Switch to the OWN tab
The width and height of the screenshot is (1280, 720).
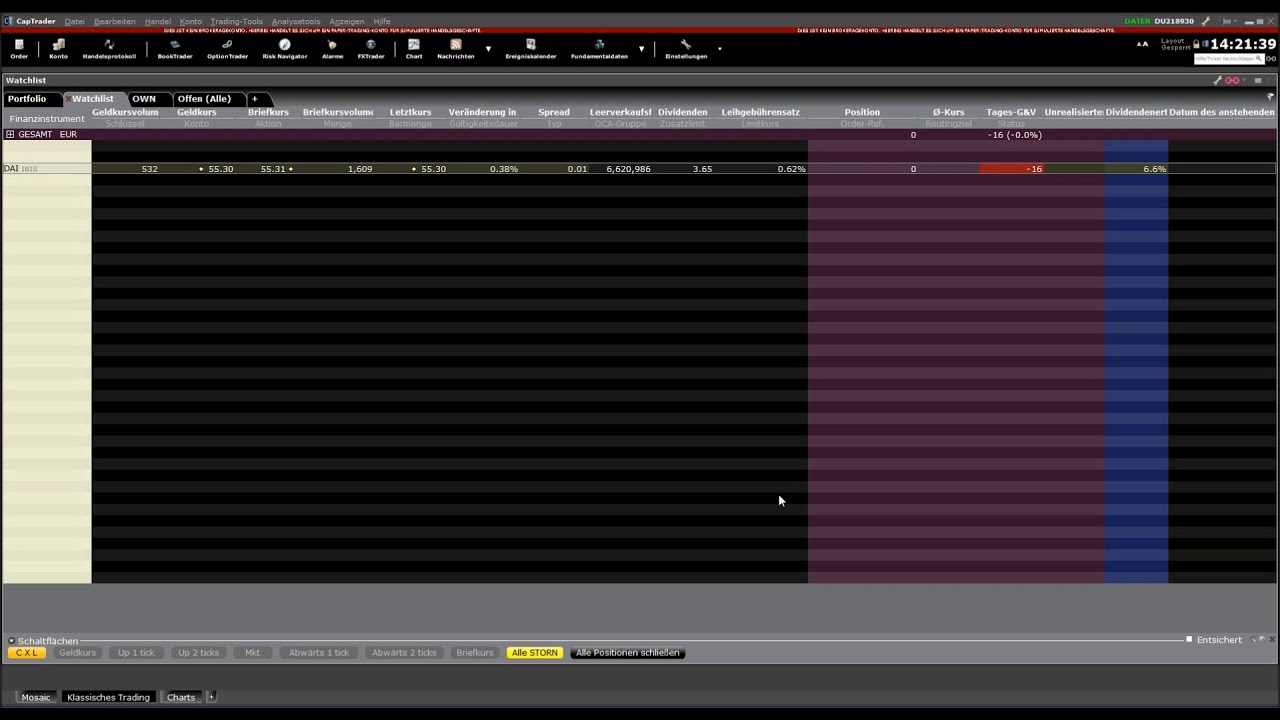[144, 99]
